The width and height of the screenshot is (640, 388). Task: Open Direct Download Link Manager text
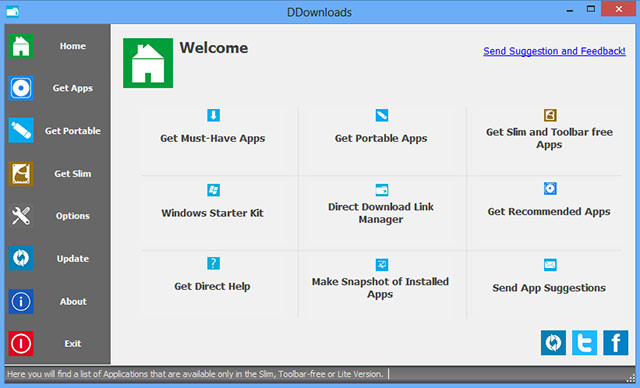coord(381,213)
